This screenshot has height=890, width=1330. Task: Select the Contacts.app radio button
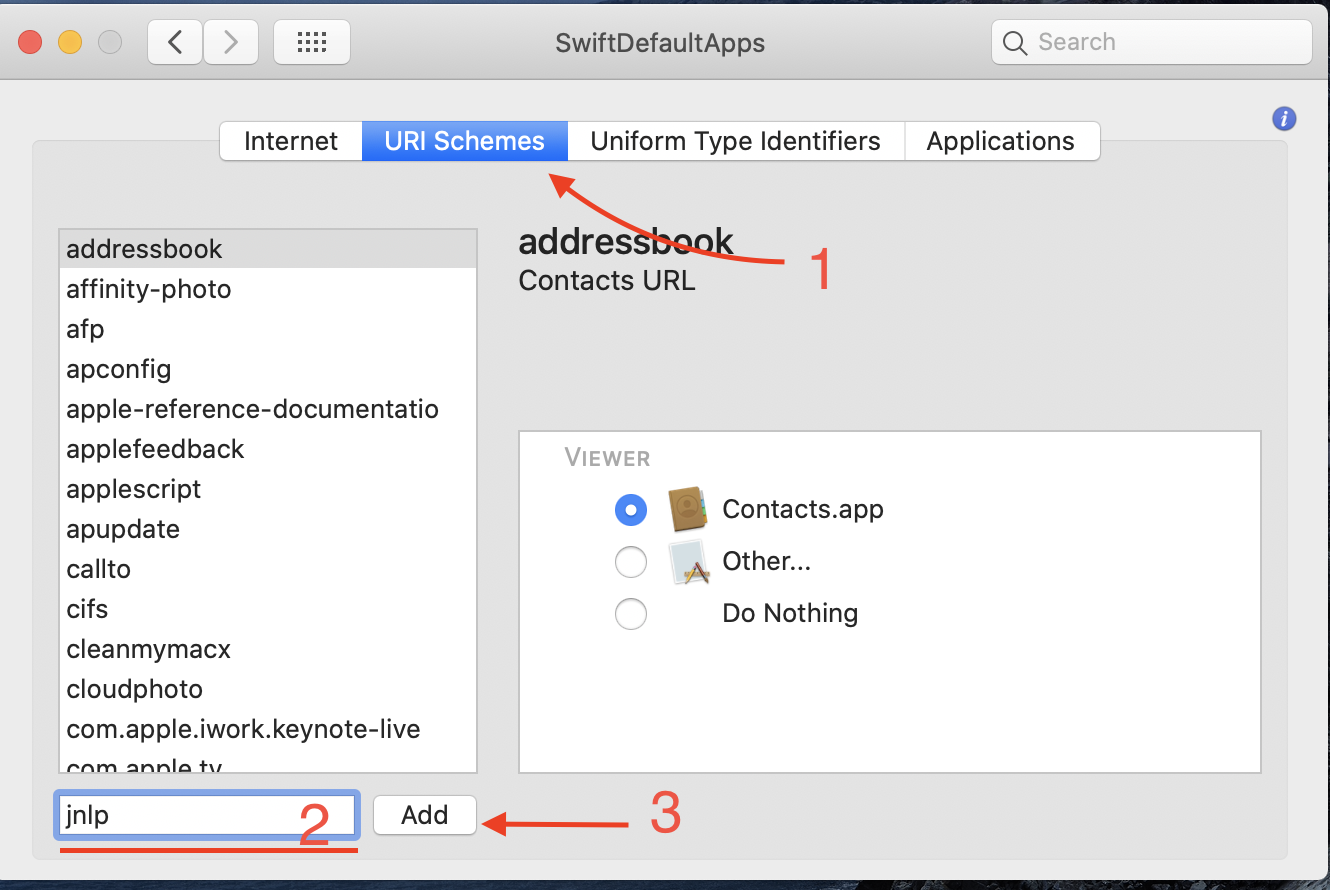[631, 509]
